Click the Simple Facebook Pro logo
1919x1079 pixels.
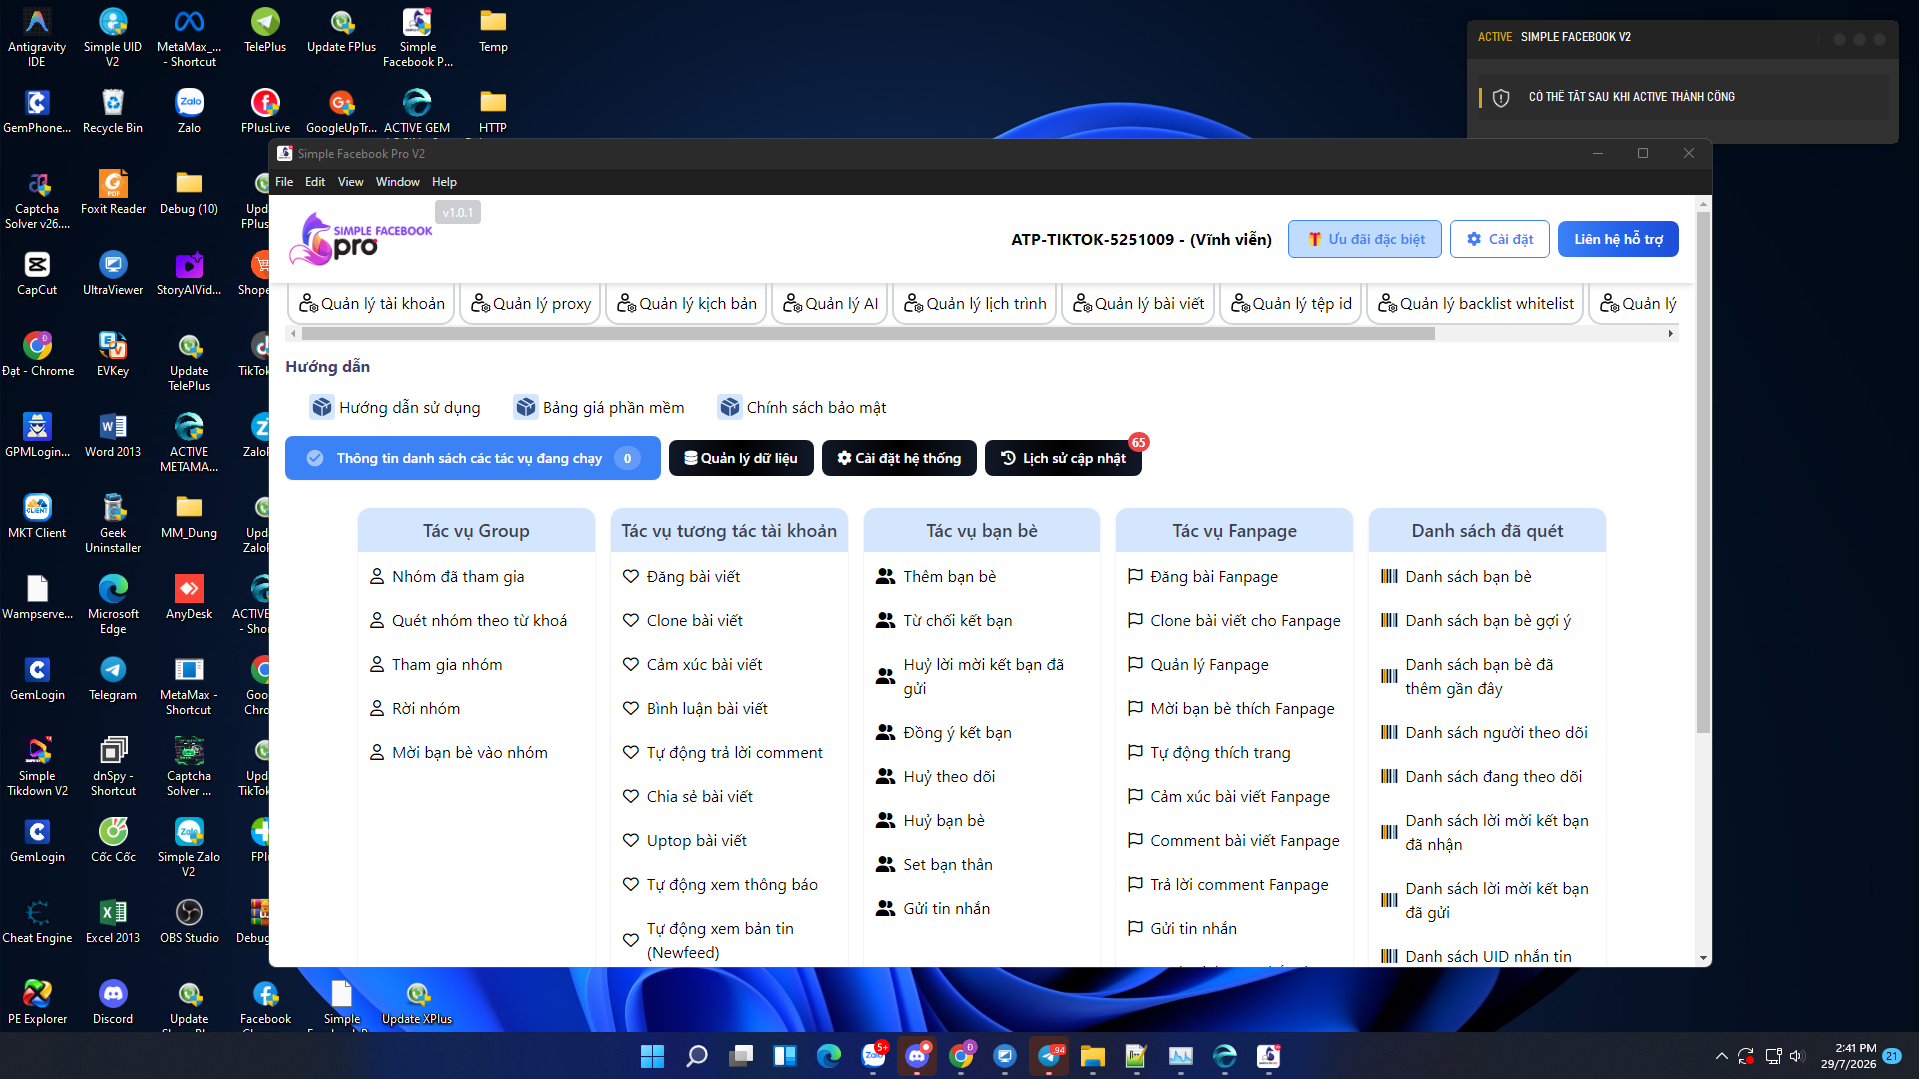[361, 239]
